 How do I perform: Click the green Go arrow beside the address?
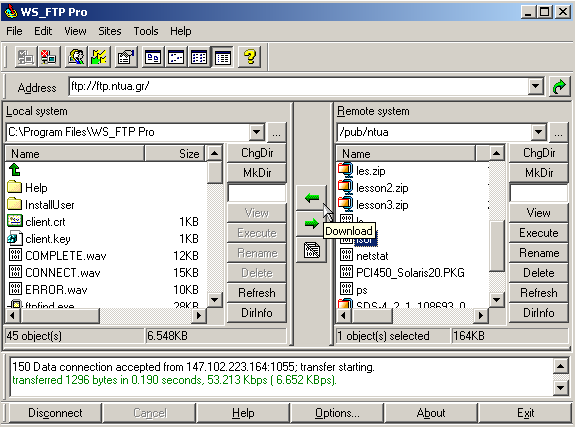point(559,87)
